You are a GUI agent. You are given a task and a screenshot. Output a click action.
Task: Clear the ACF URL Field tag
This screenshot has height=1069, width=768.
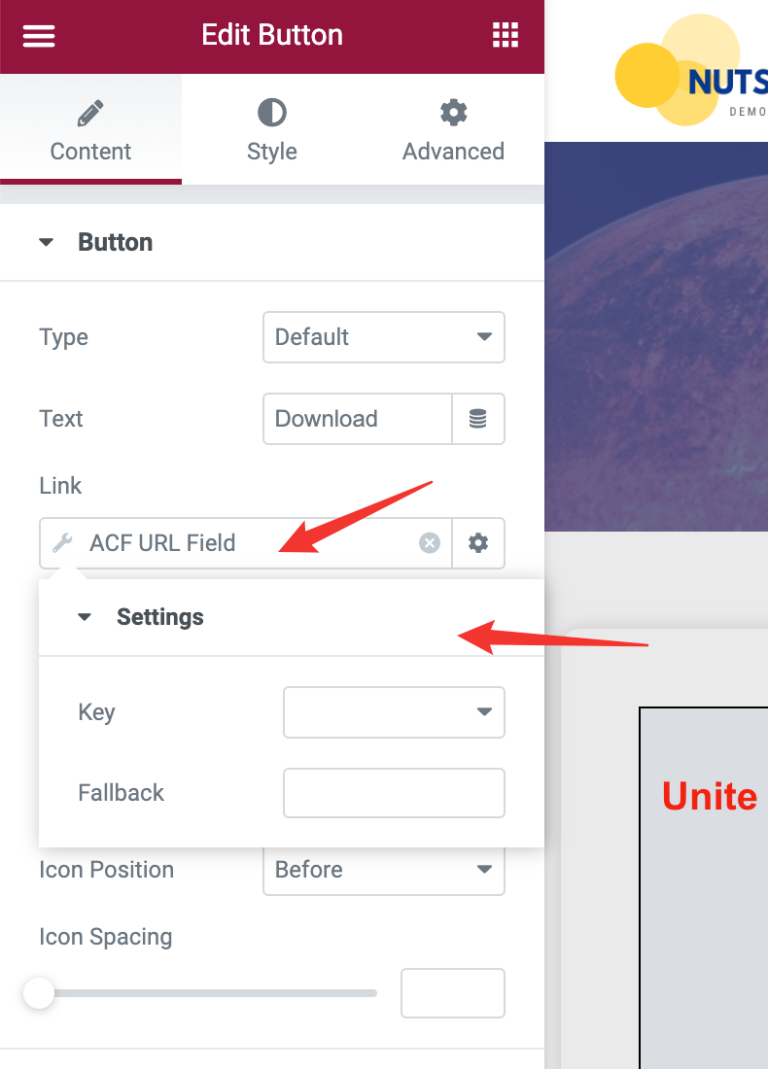click(430, 543)
